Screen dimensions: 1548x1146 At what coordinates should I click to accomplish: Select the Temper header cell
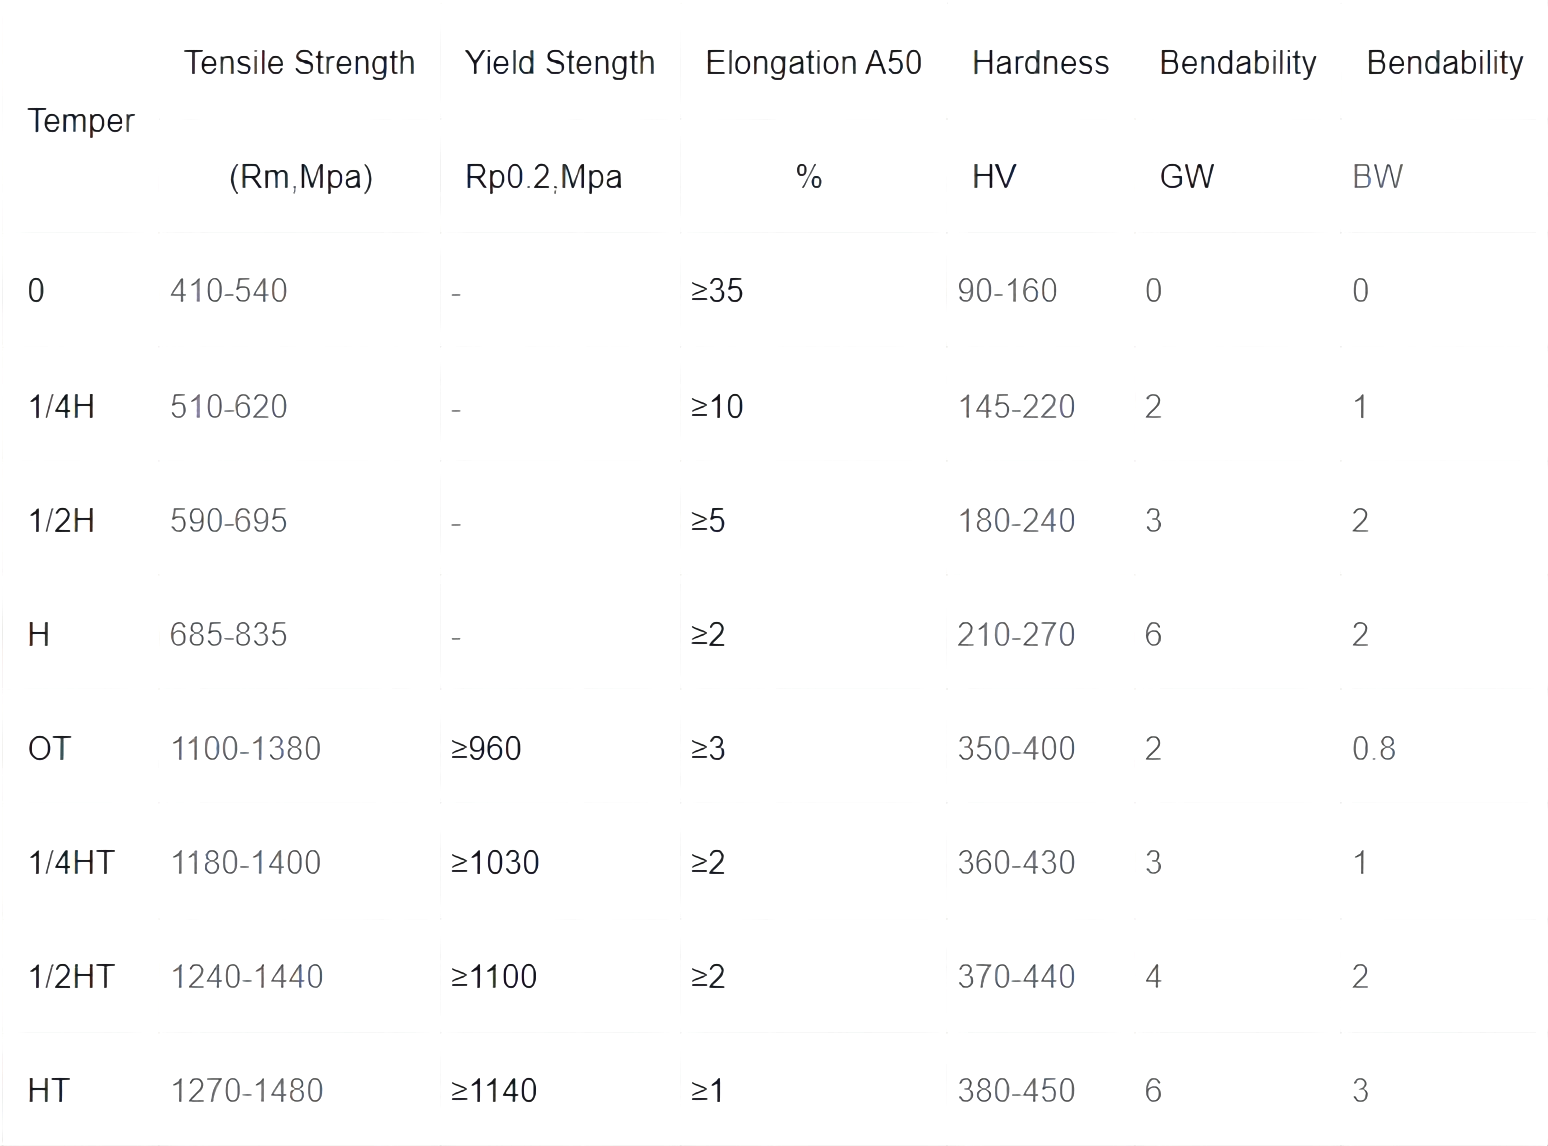point(81,121)
